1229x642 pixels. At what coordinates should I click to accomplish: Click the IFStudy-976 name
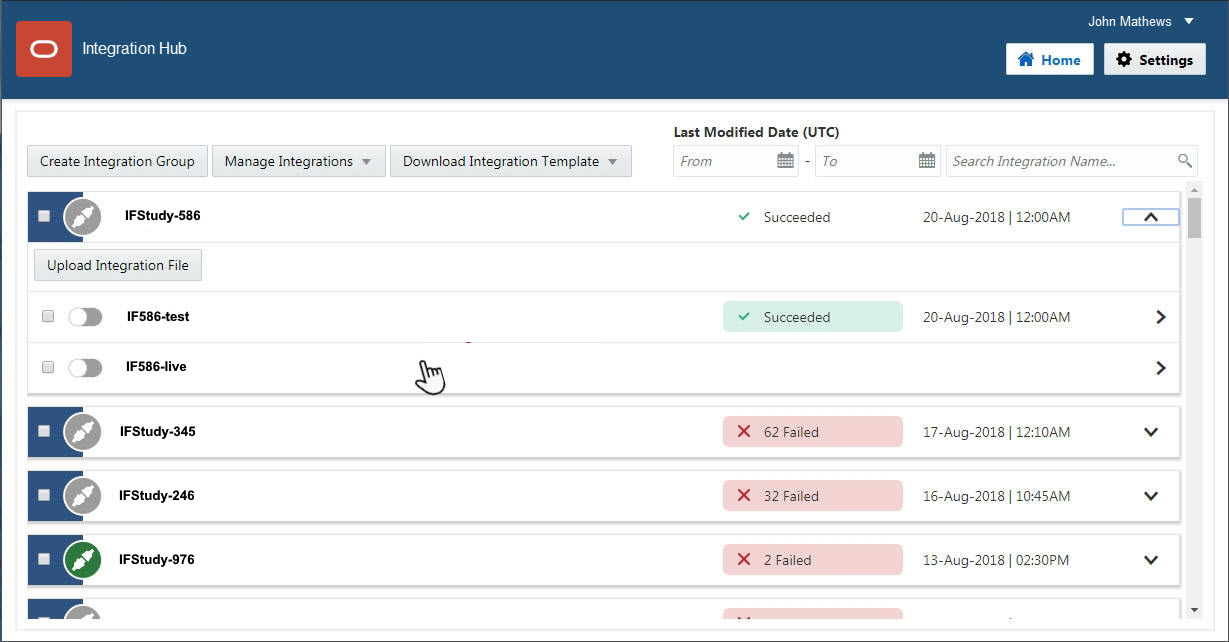pyautogui.click(x=157, y=559)
